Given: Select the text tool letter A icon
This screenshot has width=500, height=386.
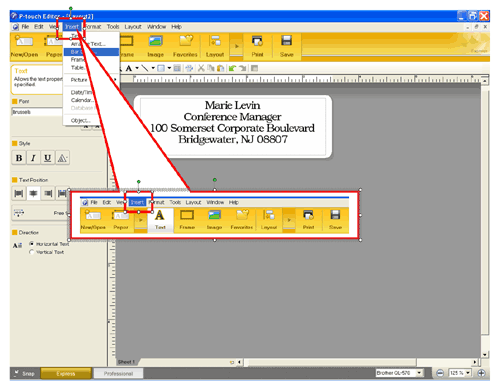Looking at the screenshot, I should click(129, 69).
